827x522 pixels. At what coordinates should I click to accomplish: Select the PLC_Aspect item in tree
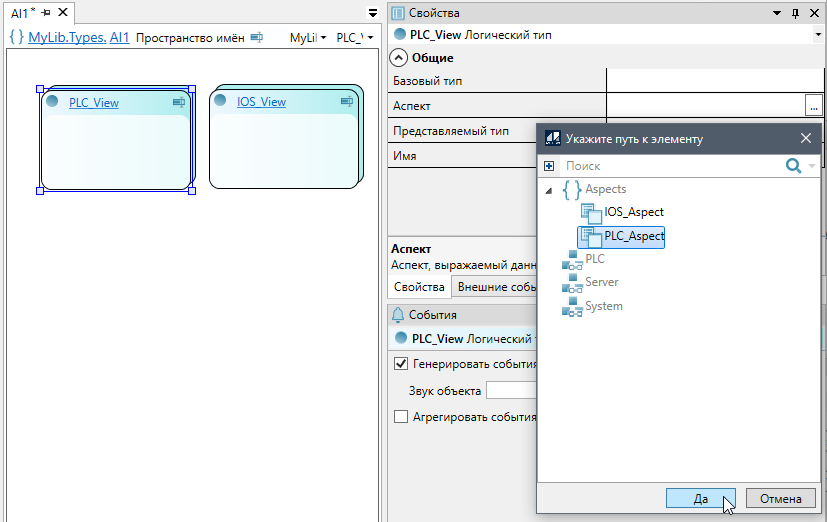pos(633,236)
